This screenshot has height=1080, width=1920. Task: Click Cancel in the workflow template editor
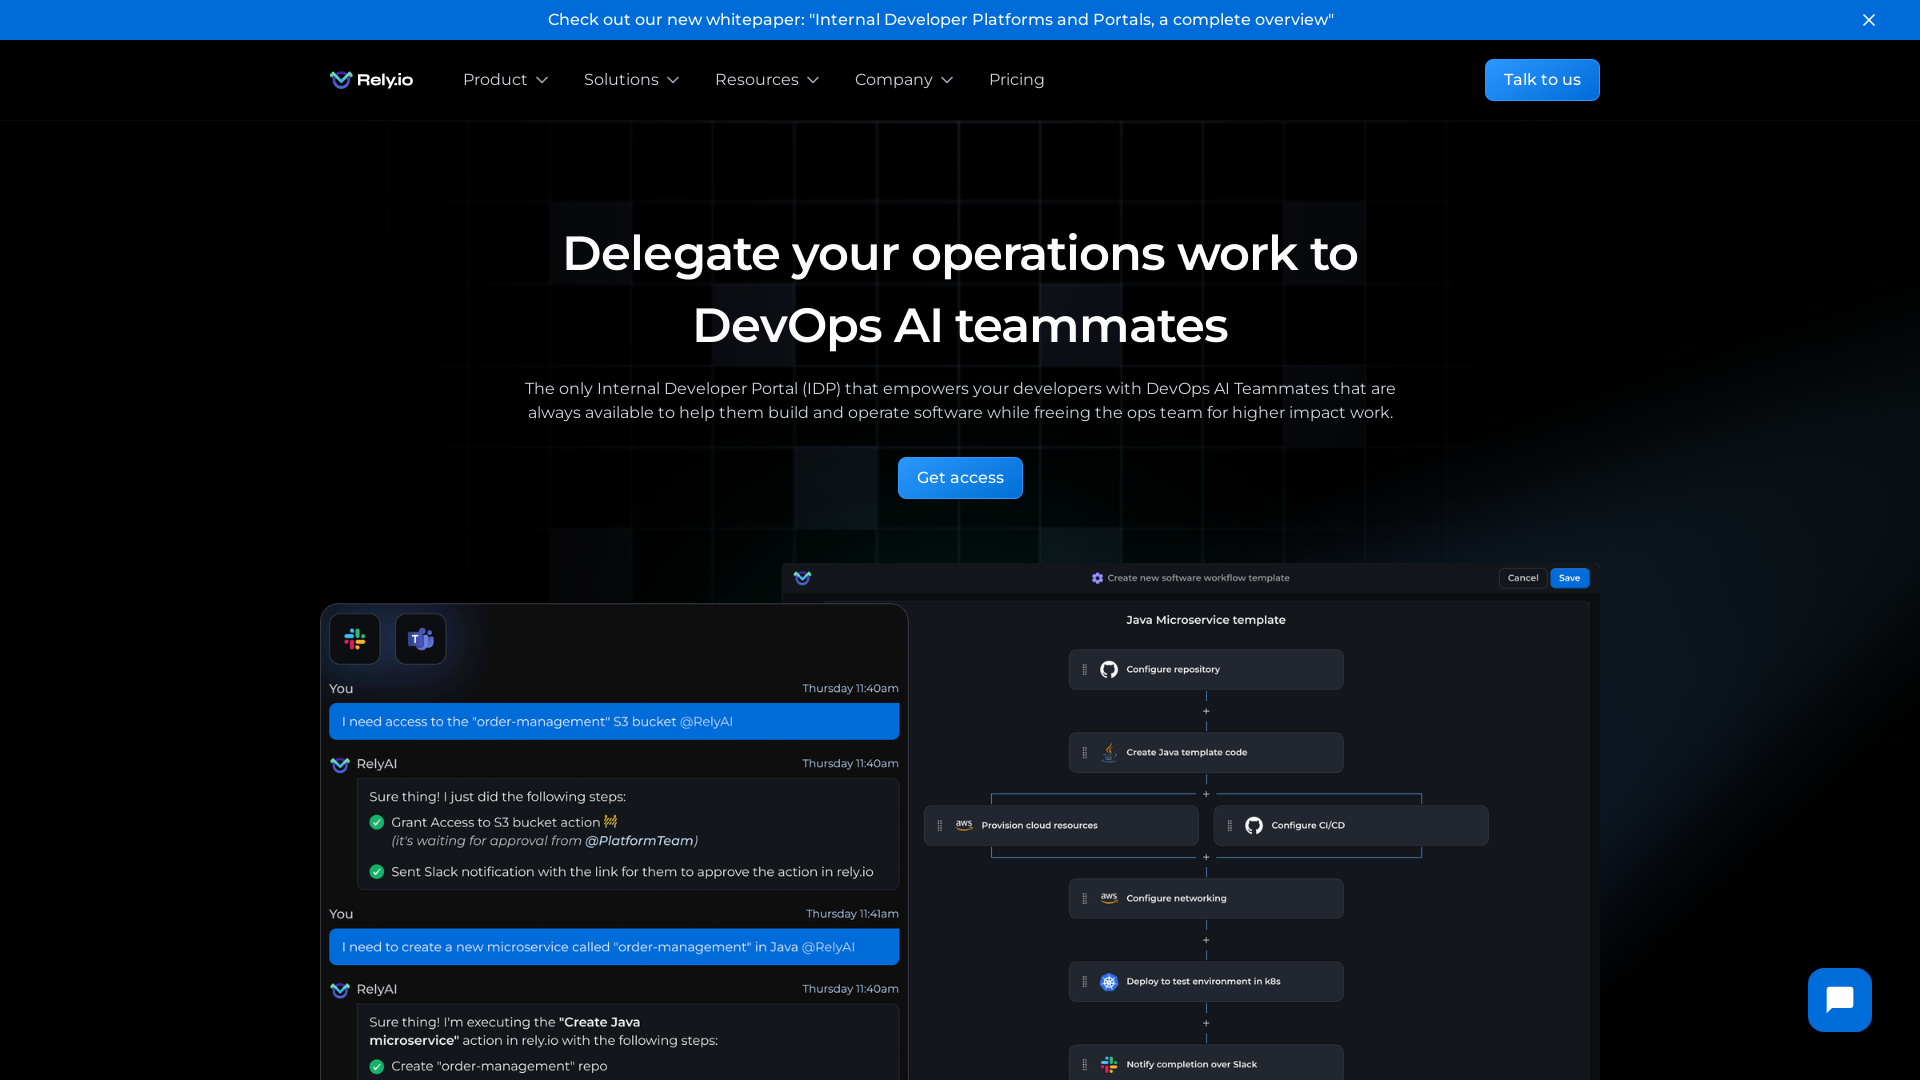(x=1523, y=578)
